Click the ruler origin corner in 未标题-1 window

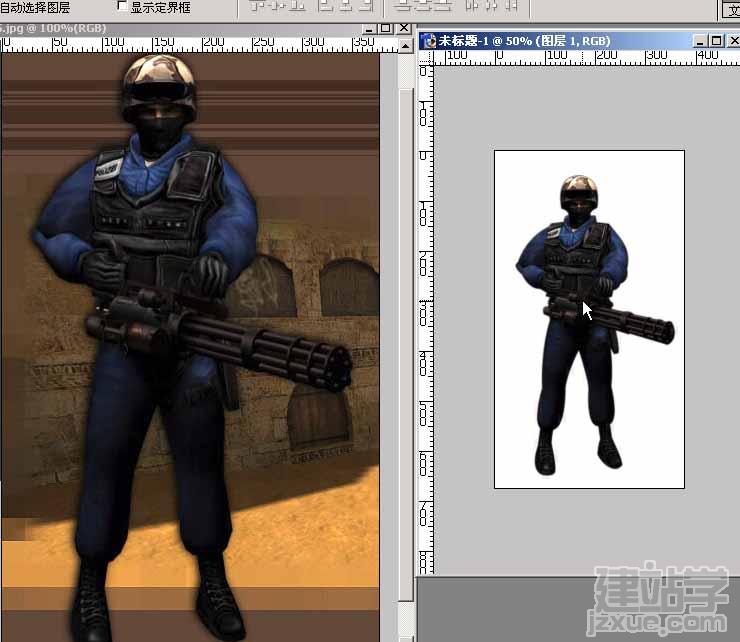pyautogui.click(x=426, y=58)
